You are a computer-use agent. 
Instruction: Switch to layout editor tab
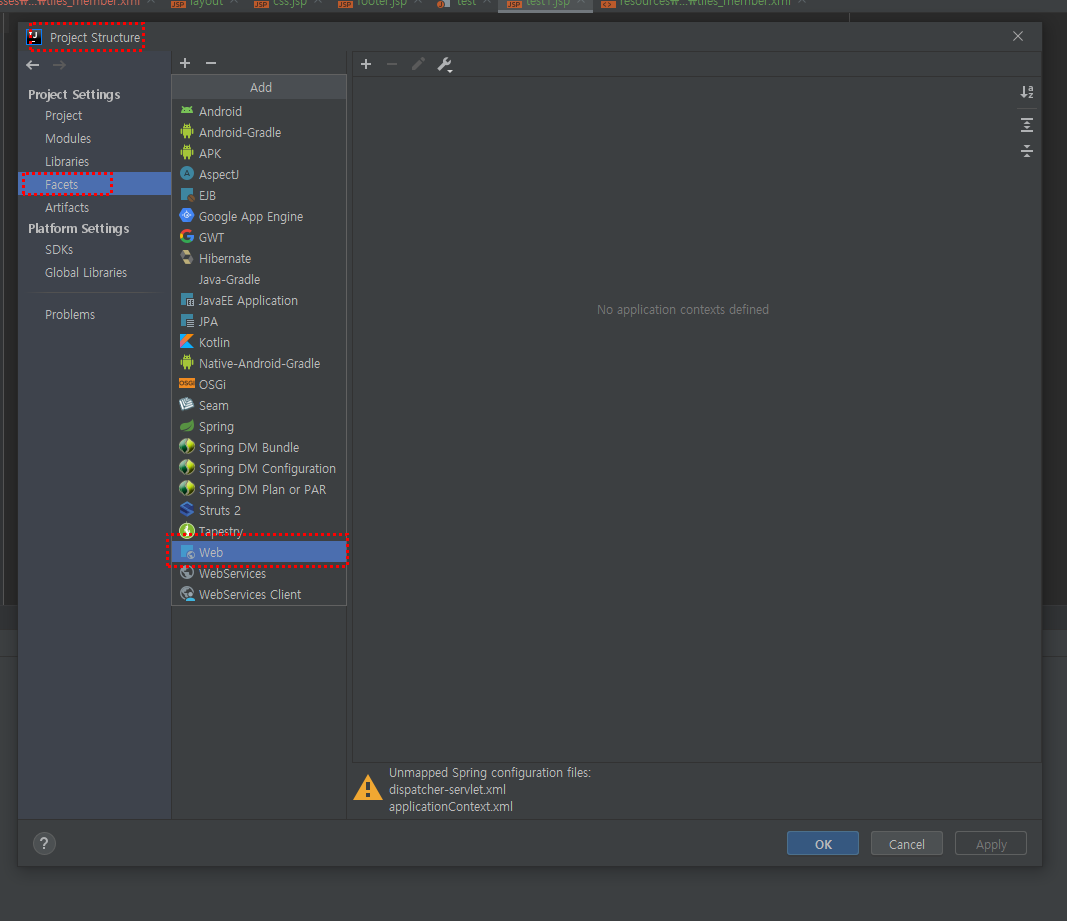[206, 3]
